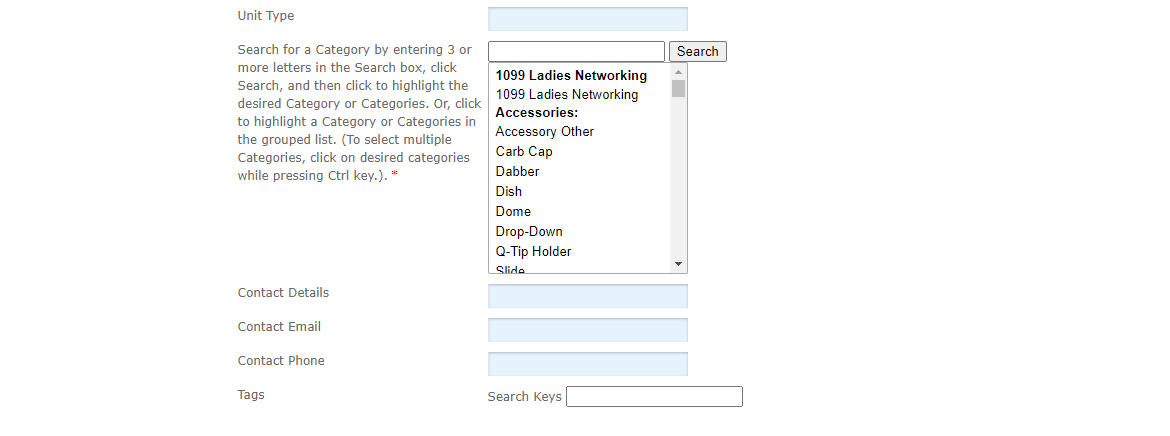Select the partially visible Slide option
Image resolution: width=1170 pixels, height=436 pixels.
510,269
